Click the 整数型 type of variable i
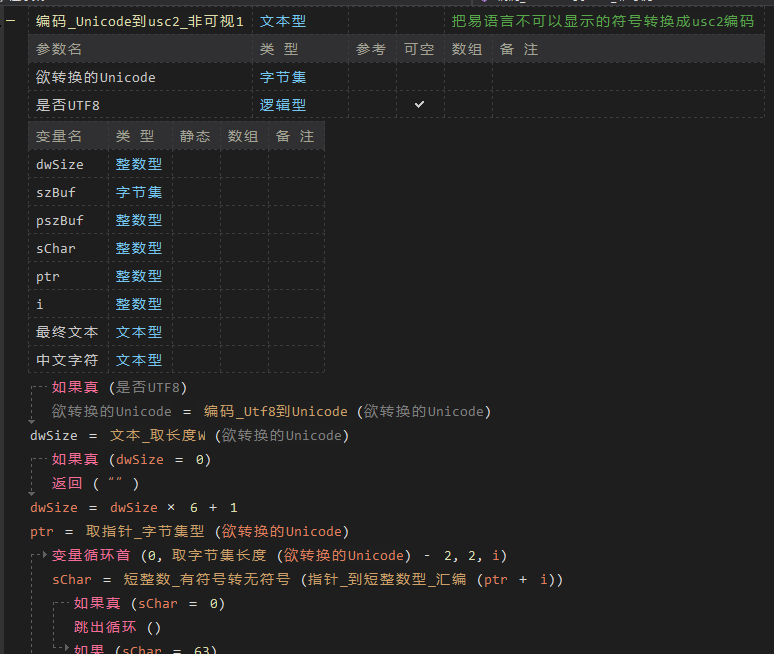Screen dimensions: 774x654 (x=139, y=305)
